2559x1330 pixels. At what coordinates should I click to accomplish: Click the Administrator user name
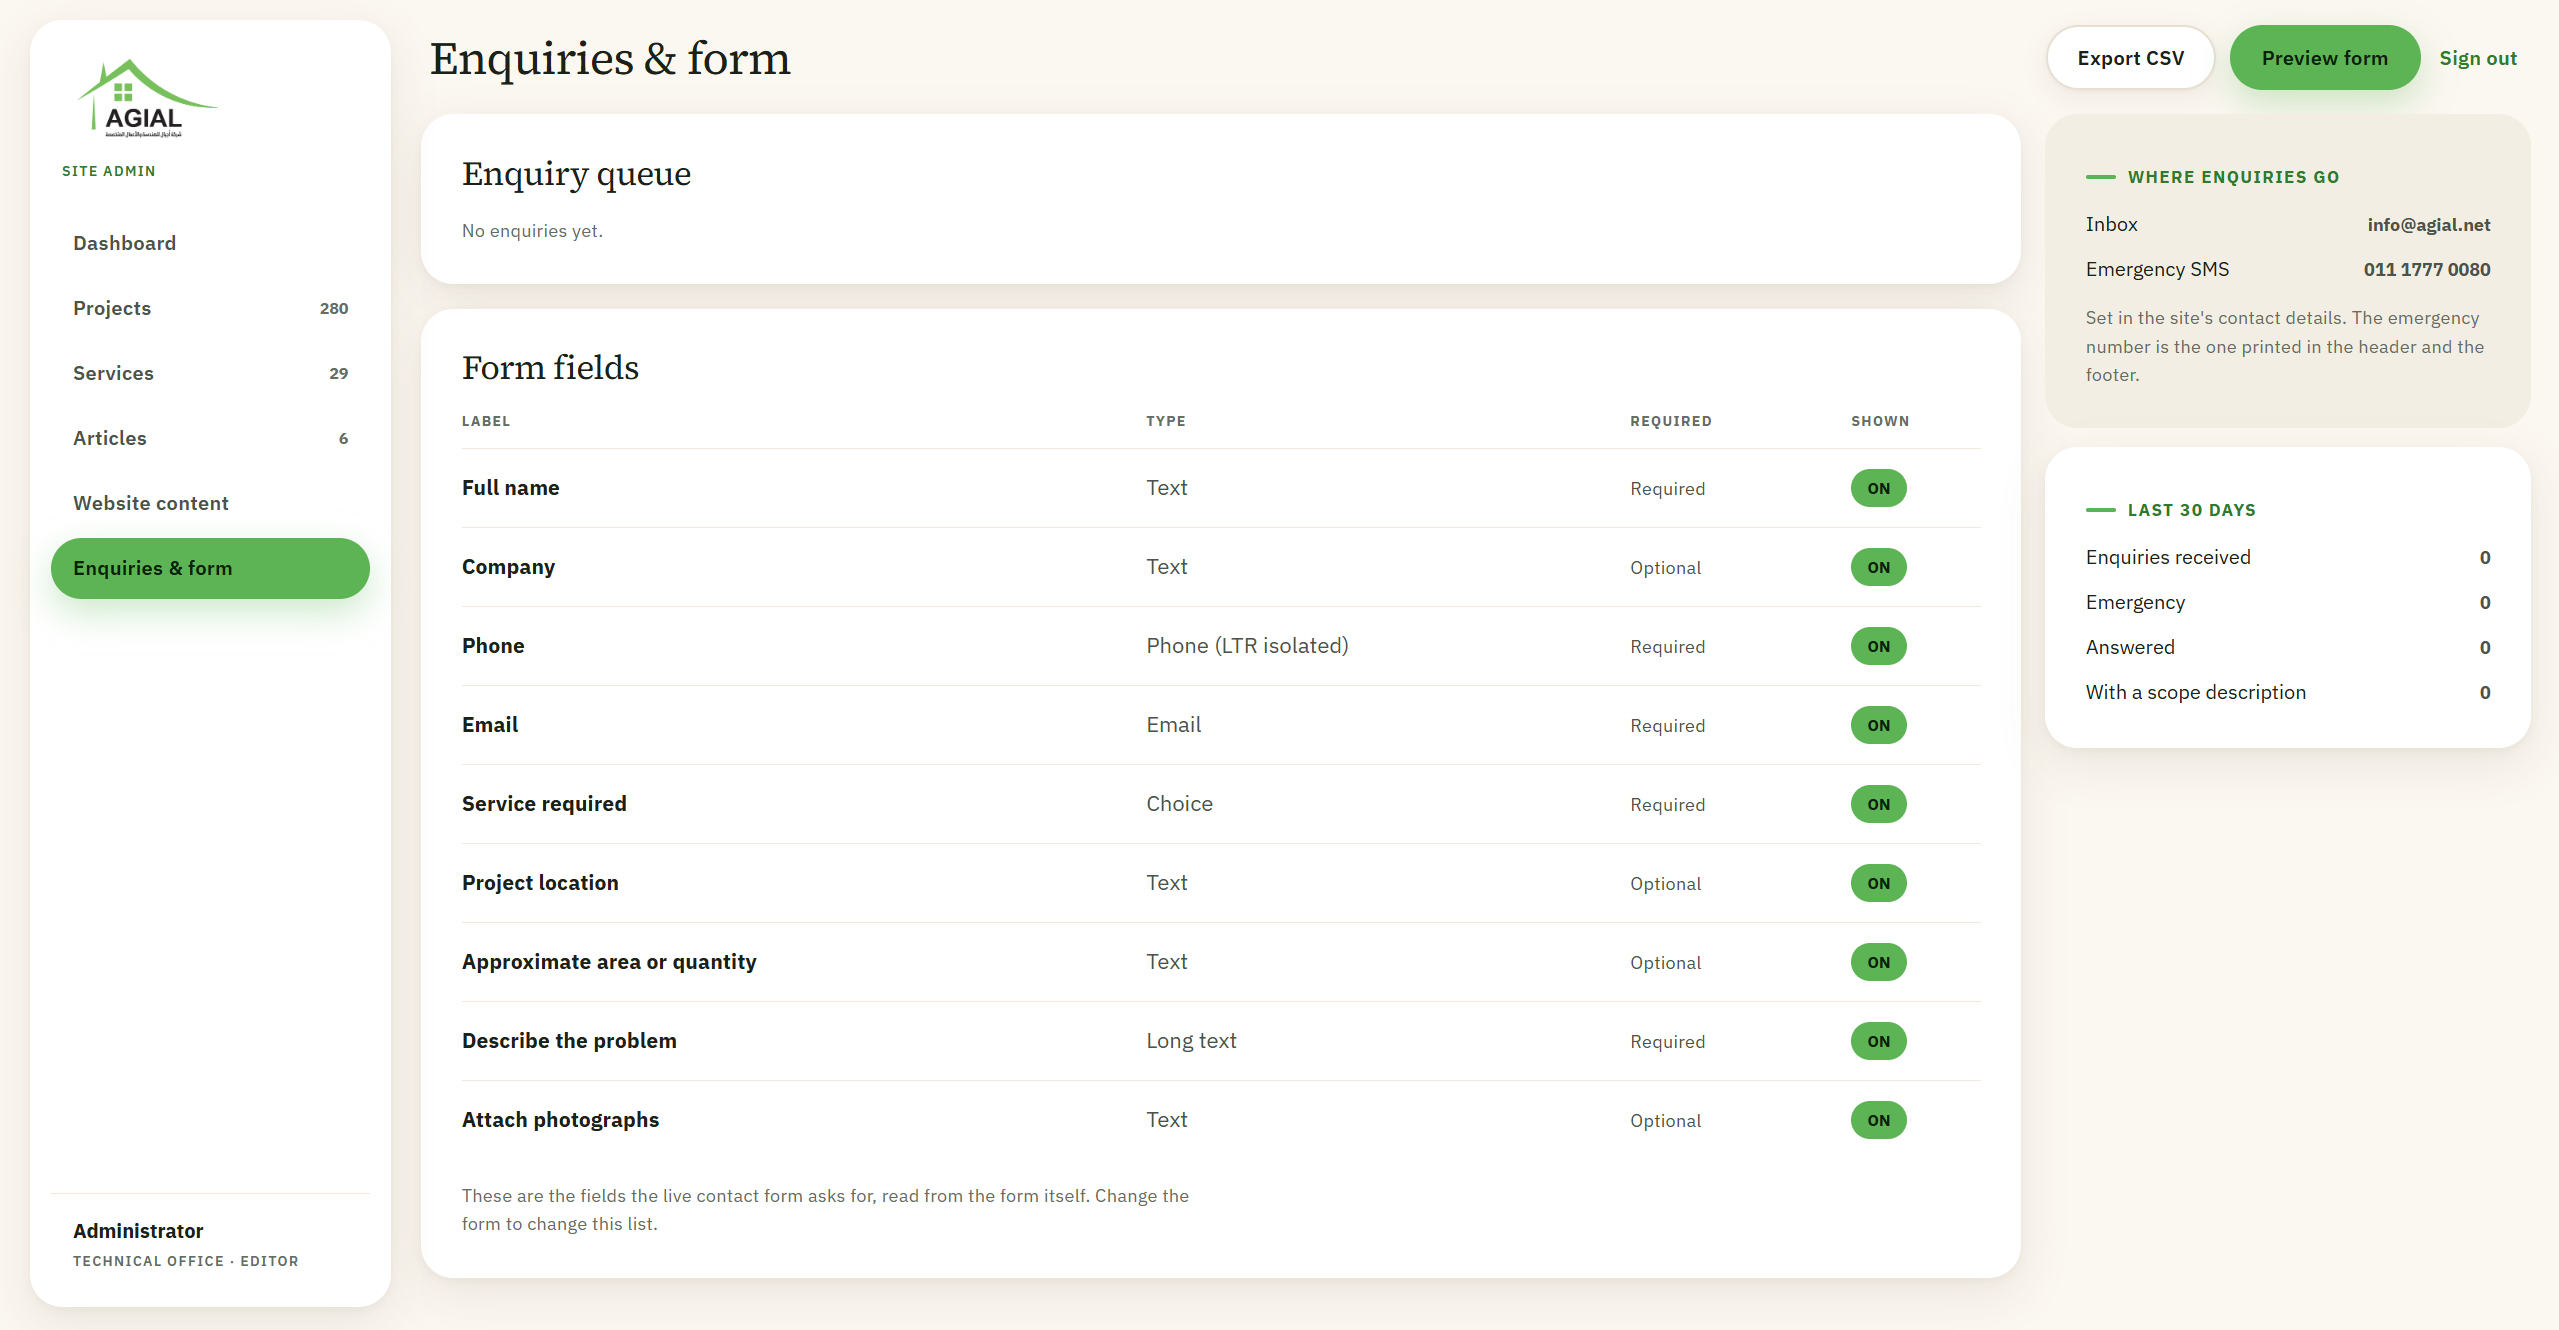pos(138,1231)
